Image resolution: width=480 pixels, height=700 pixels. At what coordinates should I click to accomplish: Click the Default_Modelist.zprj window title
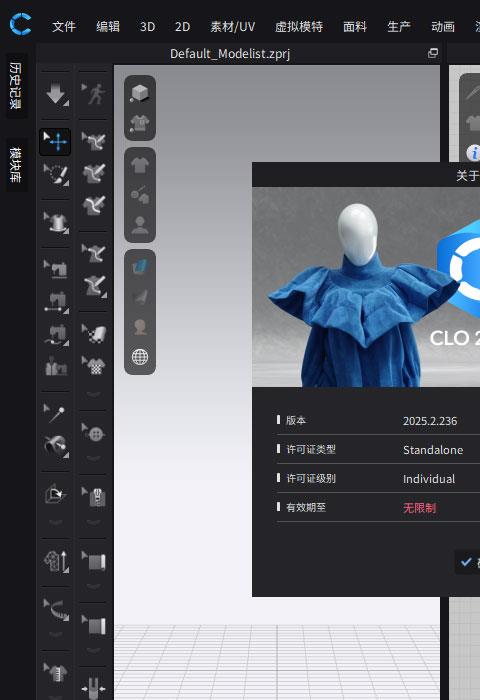click(x=230, y=54)
